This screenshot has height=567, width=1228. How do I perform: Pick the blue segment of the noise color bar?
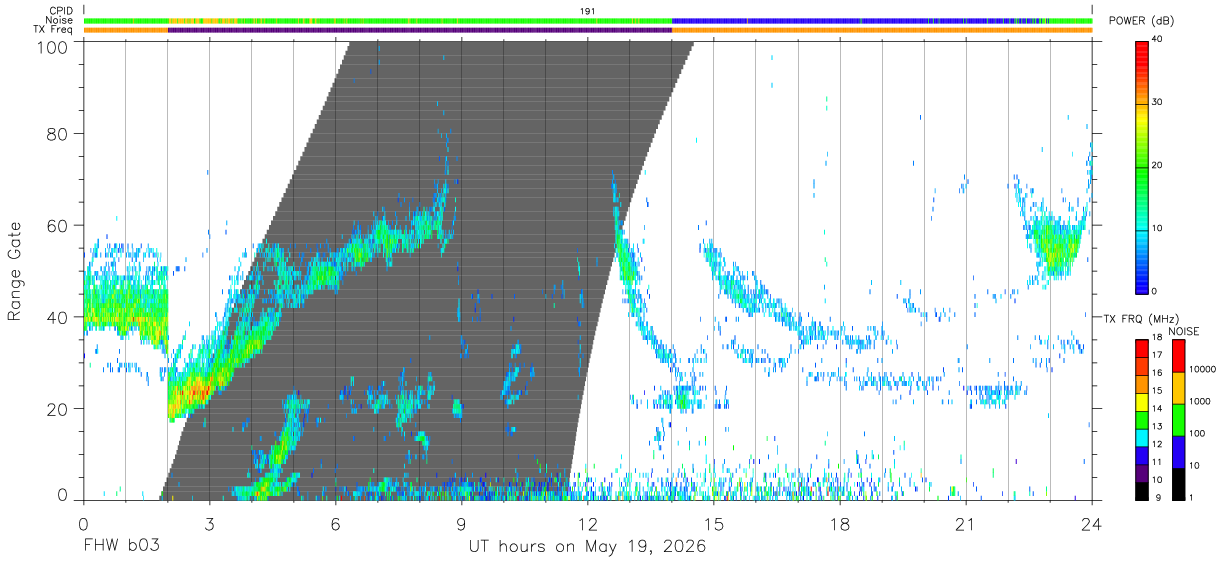click(1177, 451)
